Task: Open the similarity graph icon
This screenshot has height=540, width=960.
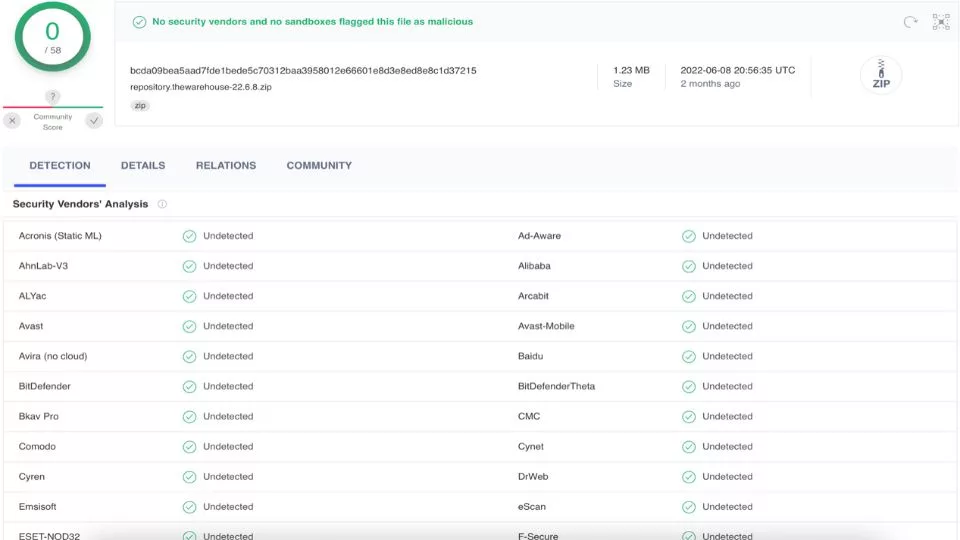Action: pos(941,22)
